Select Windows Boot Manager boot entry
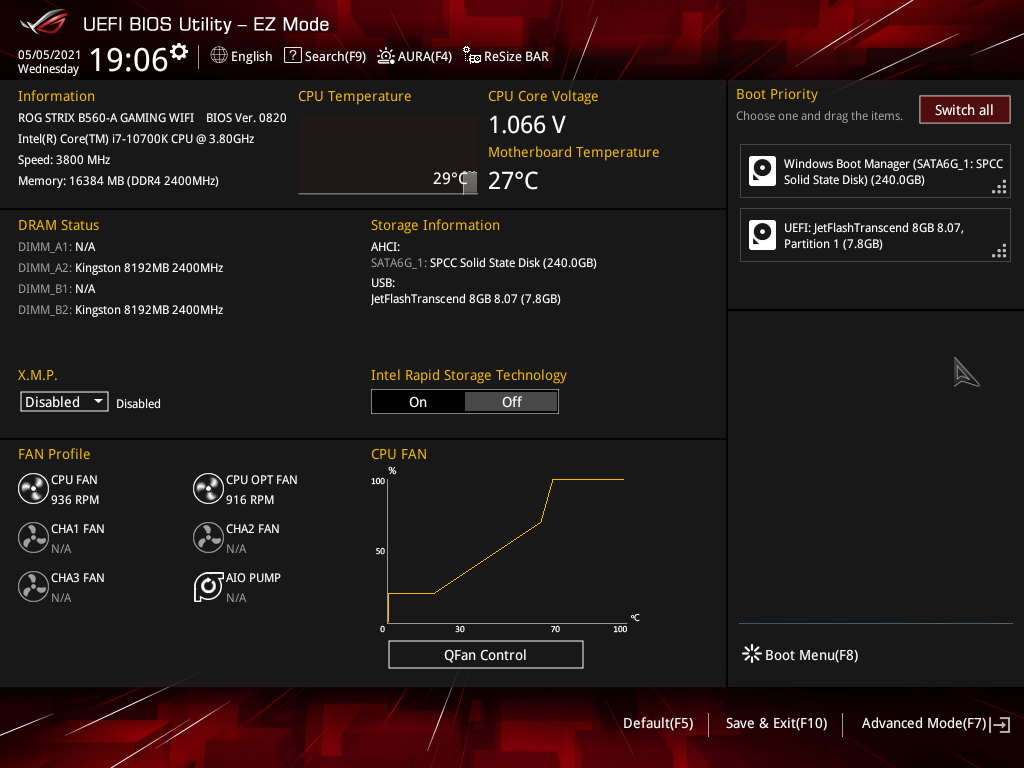Viewport: 1024px width, 768px height. coord(875,171)
